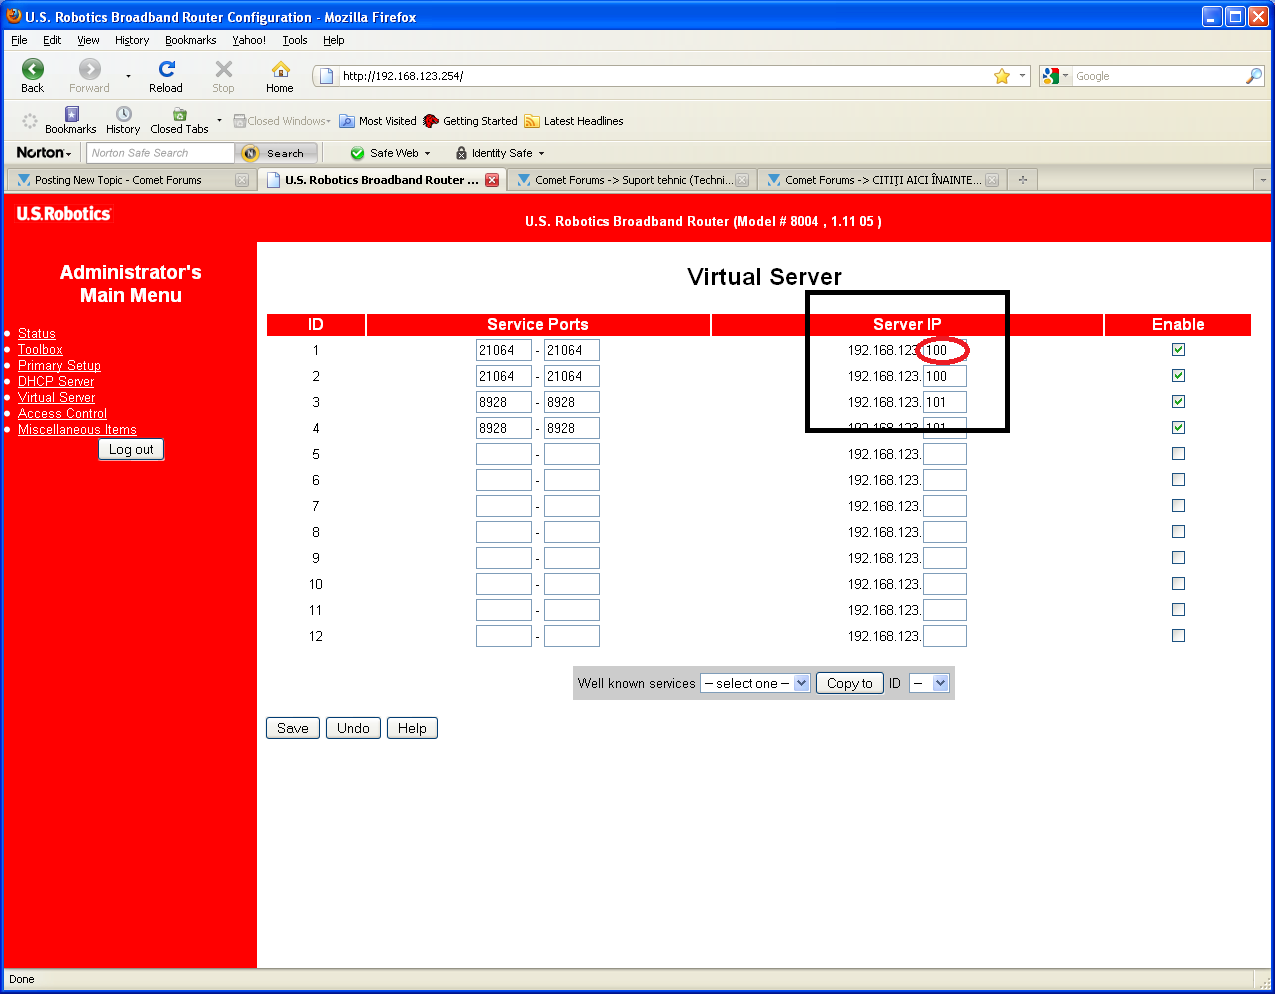
Task: Uncheck Enable for virtual server ID 2
Action: point(1178,376)
